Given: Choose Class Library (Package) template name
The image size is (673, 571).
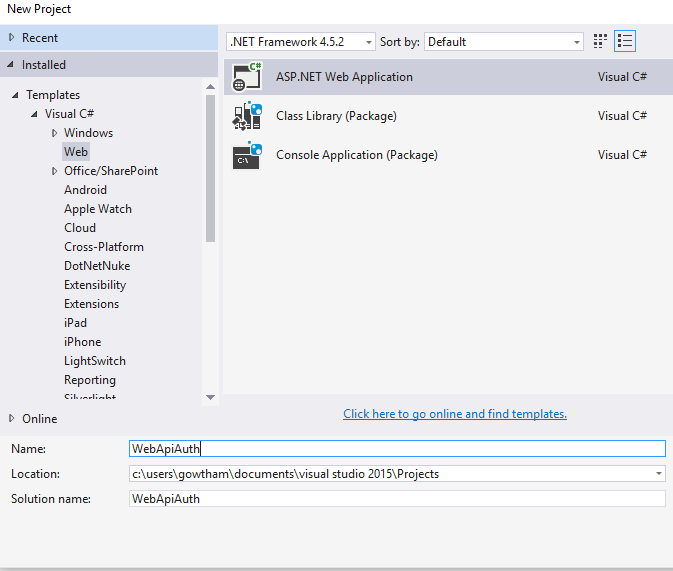Looking at the screenshot, I should (x=336, y=116).
